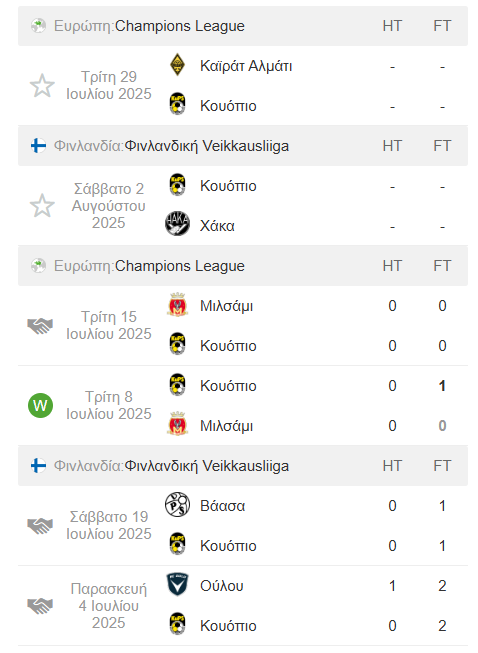Click Μιλσάμι crest in 15 July match
This screenshot has height=653, width=478.
177,305
